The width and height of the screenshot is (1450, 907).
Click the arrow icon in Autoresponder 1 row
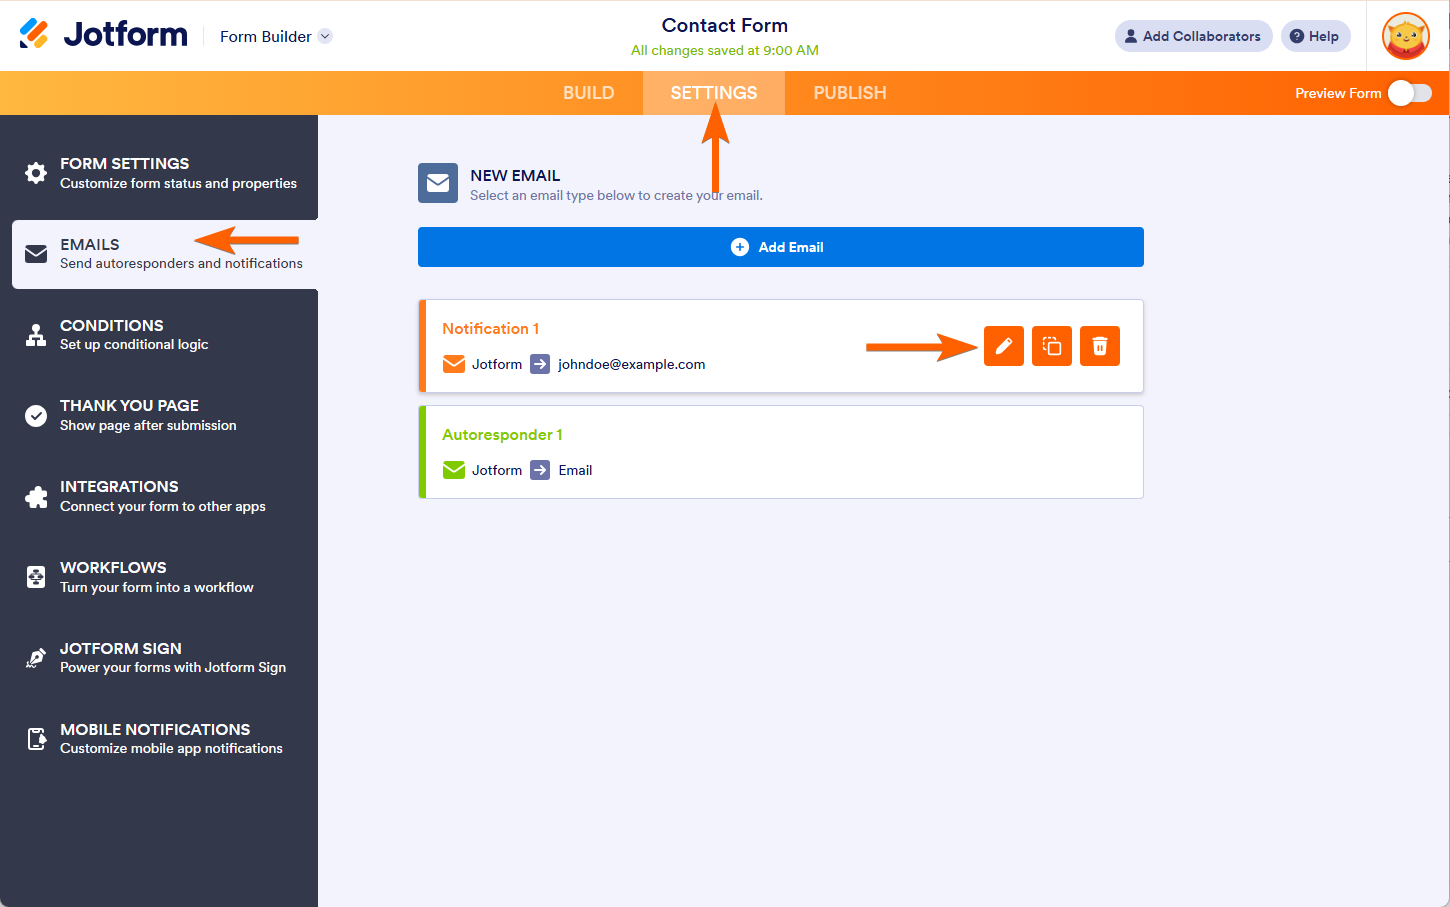click(540, 470)
